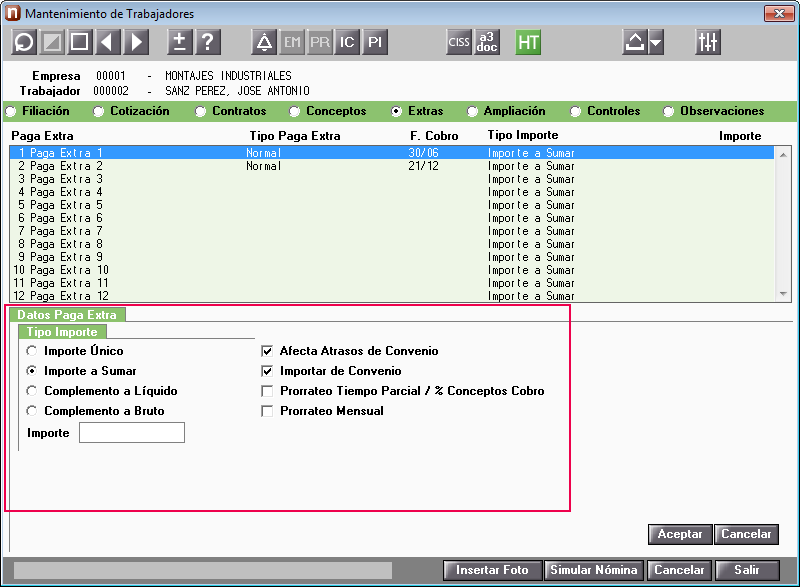Viewport: 800px width, 587px height.
Task: Click the app logo in title bar
Action: [13, 13]
